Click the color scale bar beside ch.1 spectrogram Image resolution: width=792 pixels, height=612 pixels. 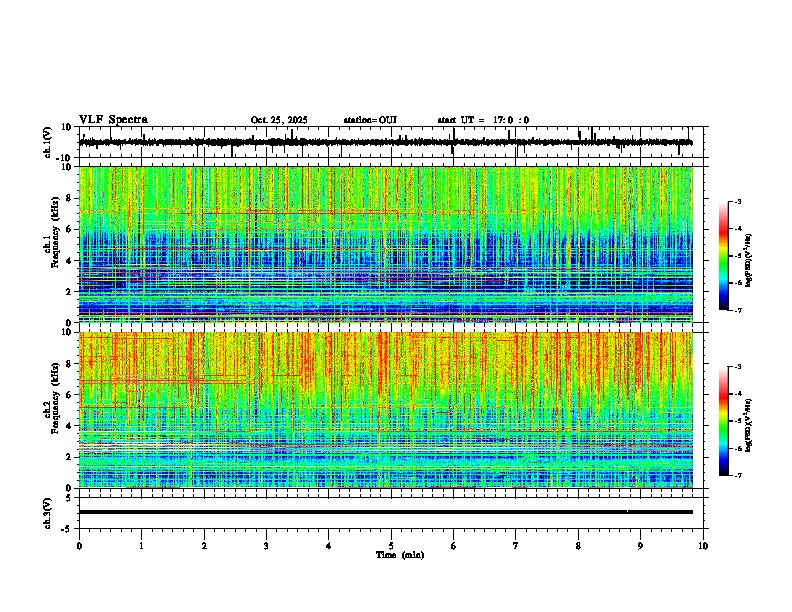coord(724,256)
